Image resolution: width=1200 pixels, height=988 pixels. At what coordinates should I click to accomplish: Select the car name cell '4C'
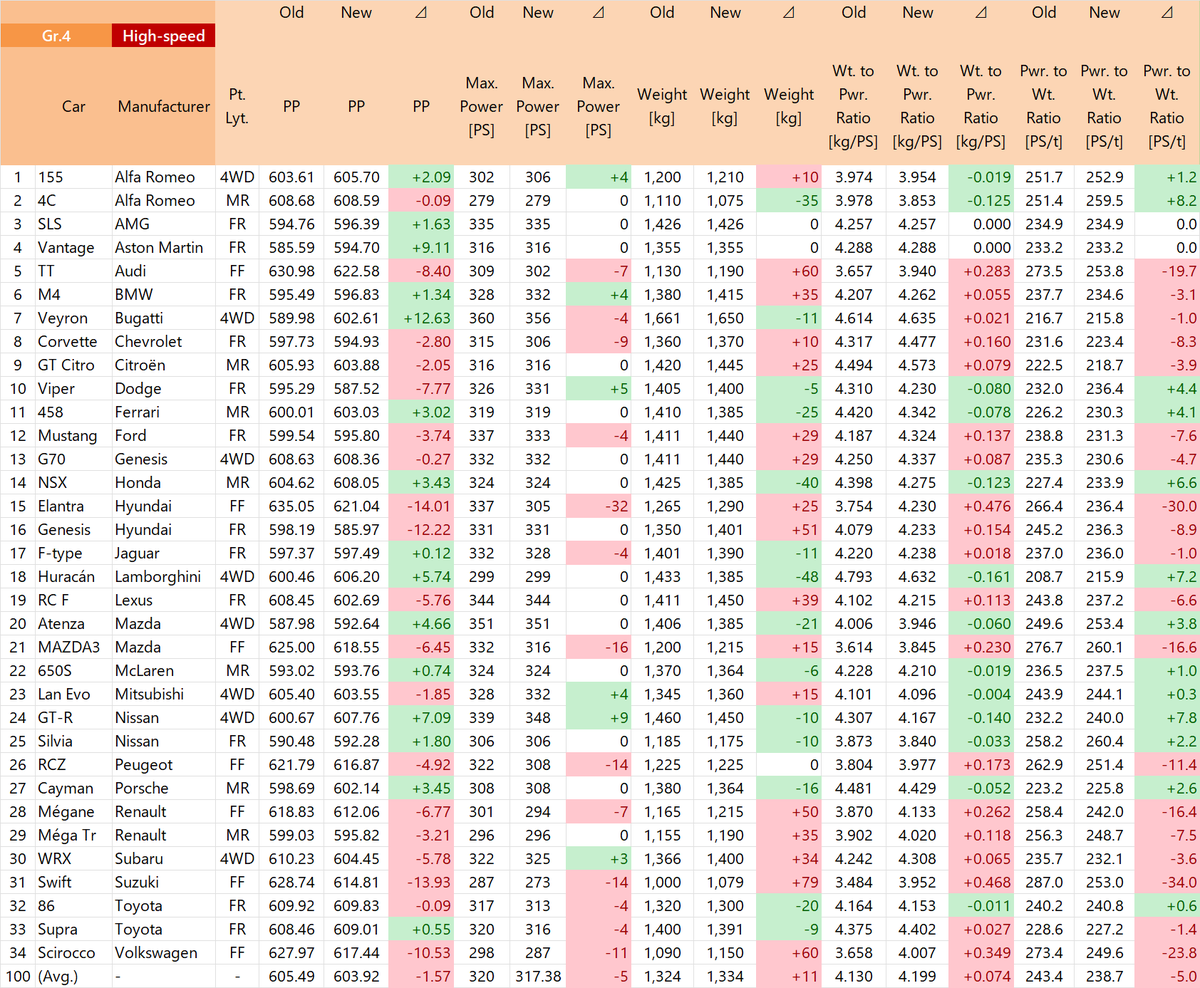click(74, 200)
